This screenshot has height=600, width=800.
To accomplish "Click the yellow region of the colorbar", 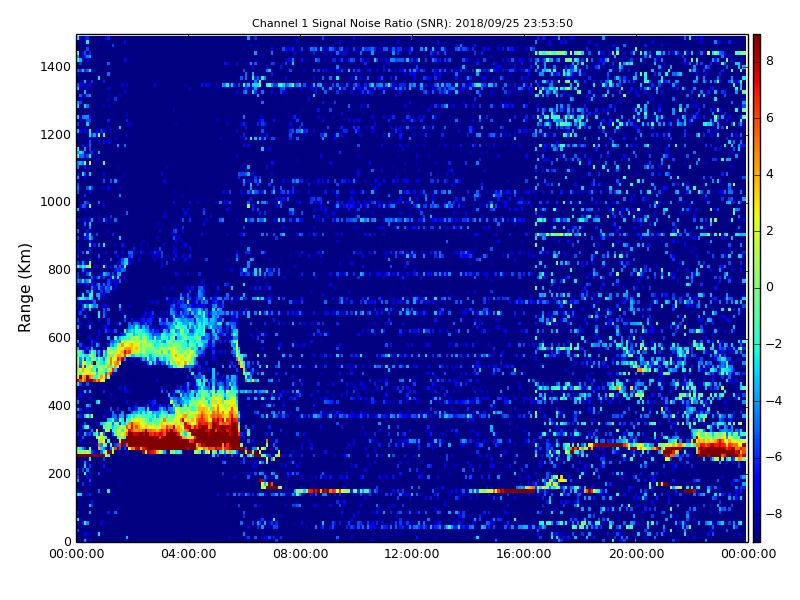I will pos(757,209).
